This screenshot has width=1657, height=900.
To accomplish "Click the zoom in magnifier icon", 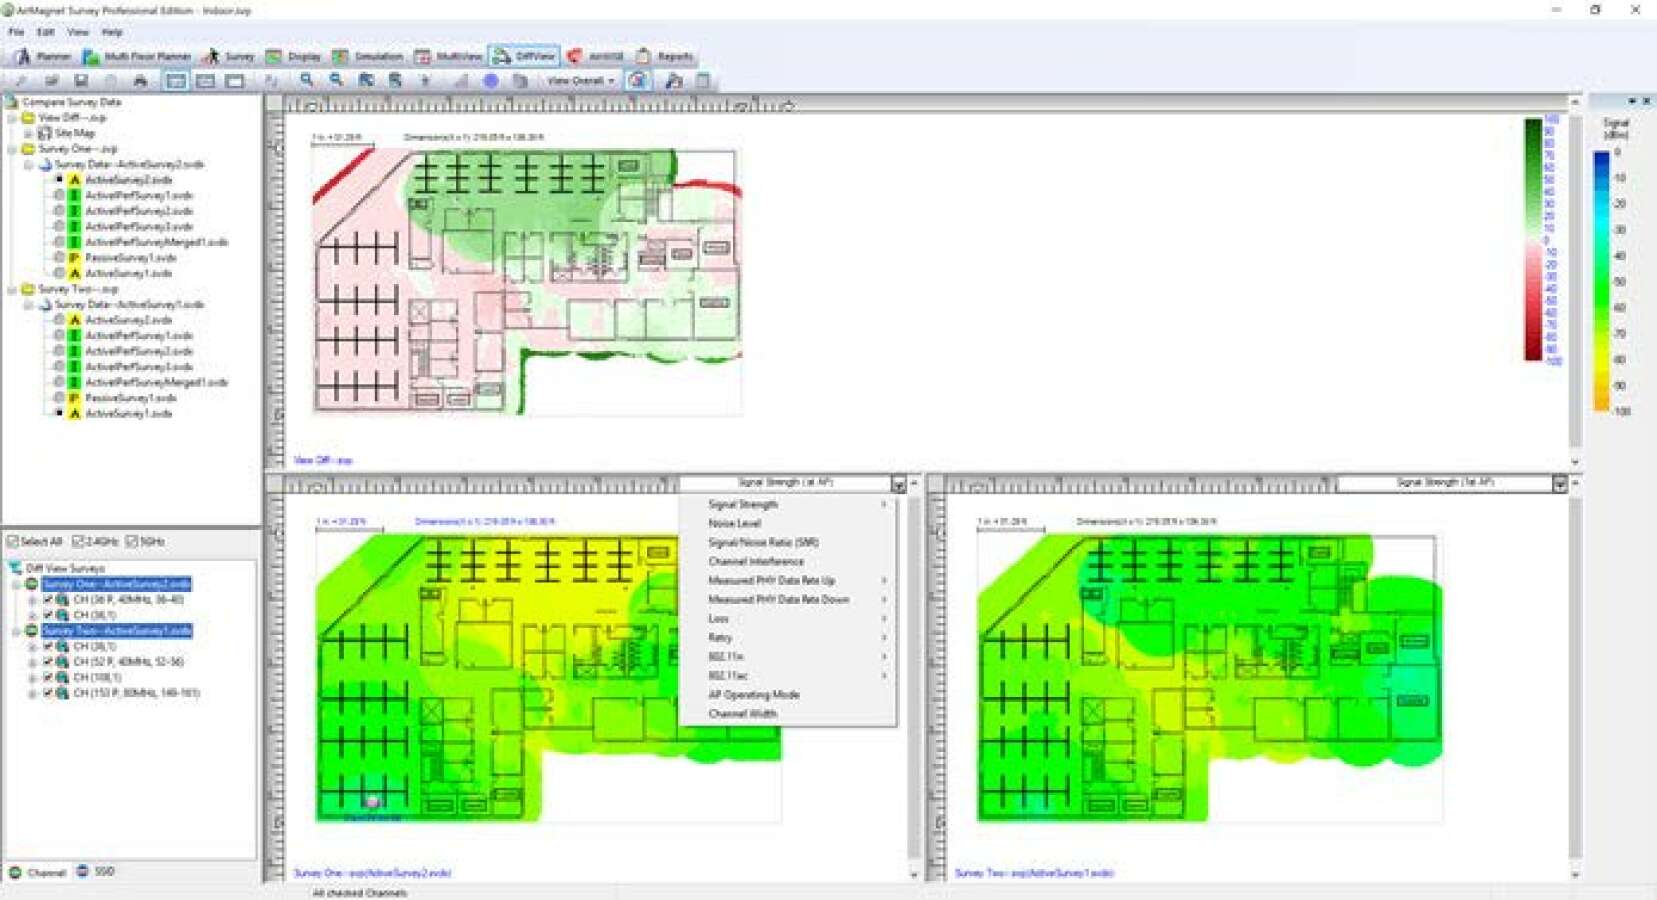I will coord(307,81).
